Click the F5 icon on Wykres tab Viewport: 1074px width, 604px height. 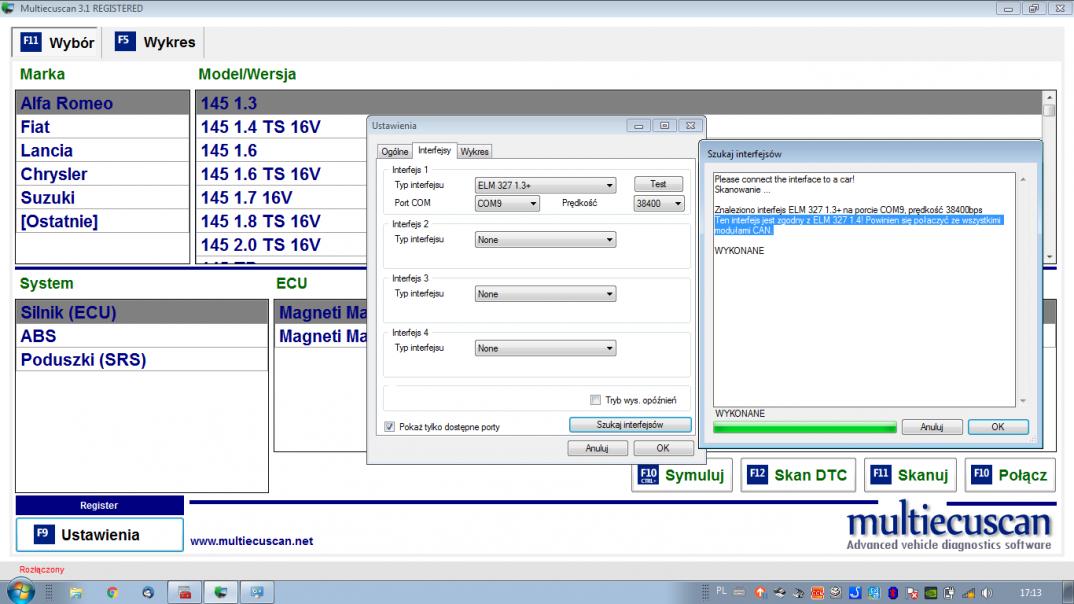point(125,41)
